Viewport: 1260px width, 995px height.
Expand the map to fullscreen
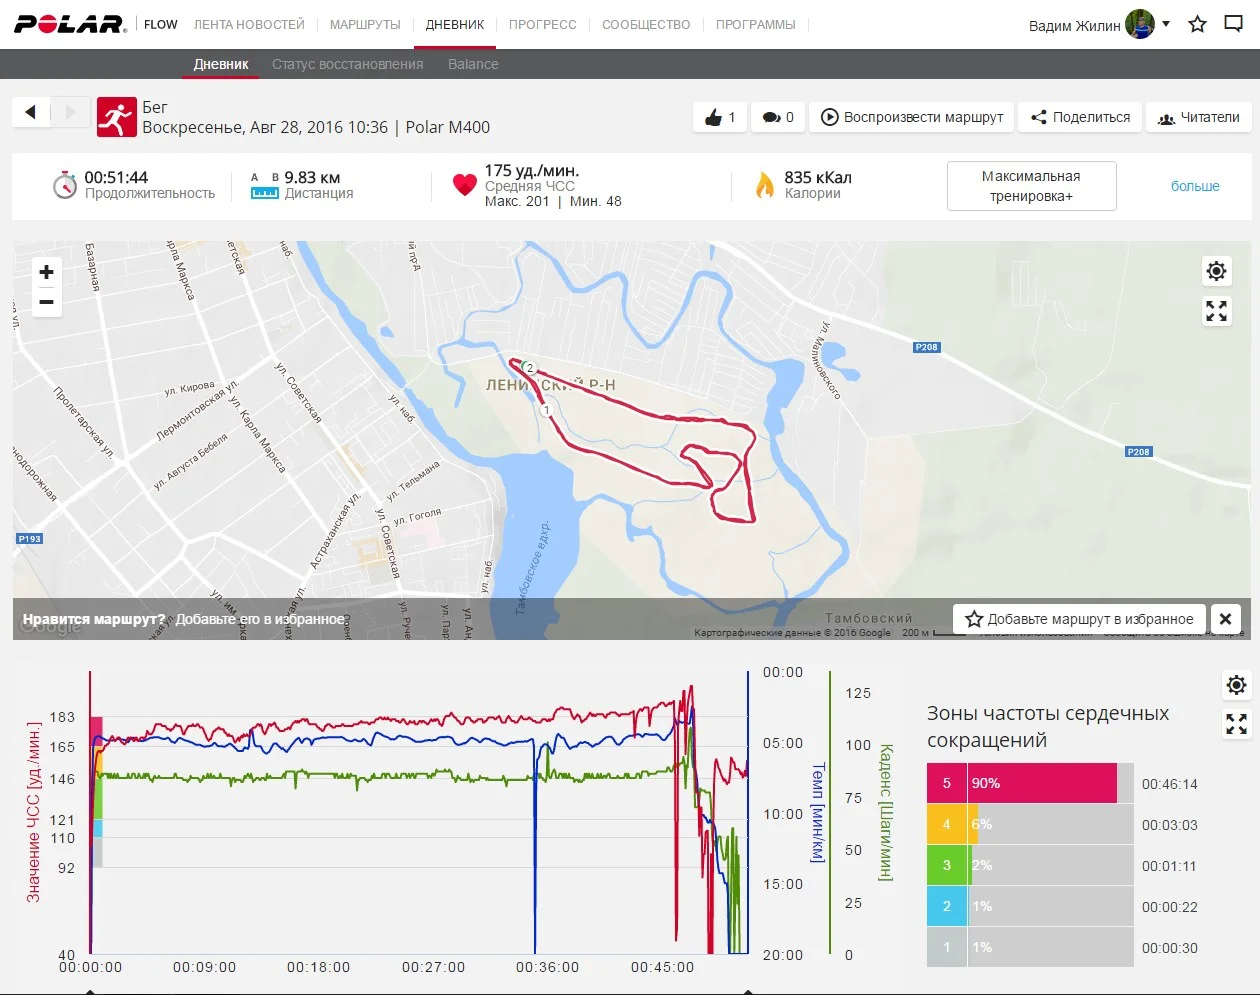coord(1216,312)
